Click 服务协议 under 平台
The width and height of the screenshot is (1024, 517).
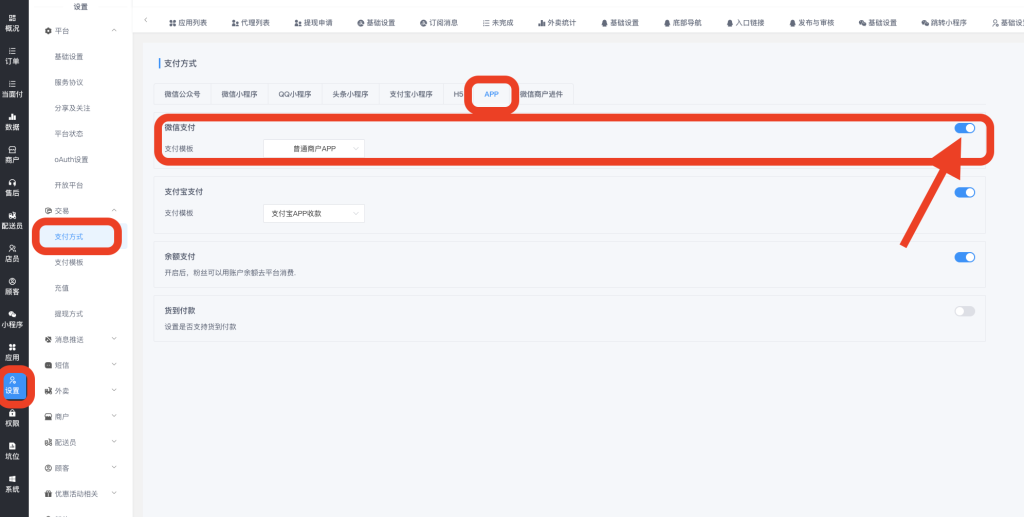tap(69, 82)
